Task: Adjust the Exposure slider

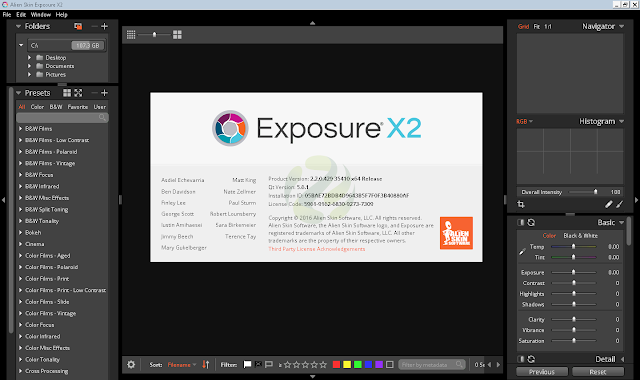Action: tap(573, 272)
